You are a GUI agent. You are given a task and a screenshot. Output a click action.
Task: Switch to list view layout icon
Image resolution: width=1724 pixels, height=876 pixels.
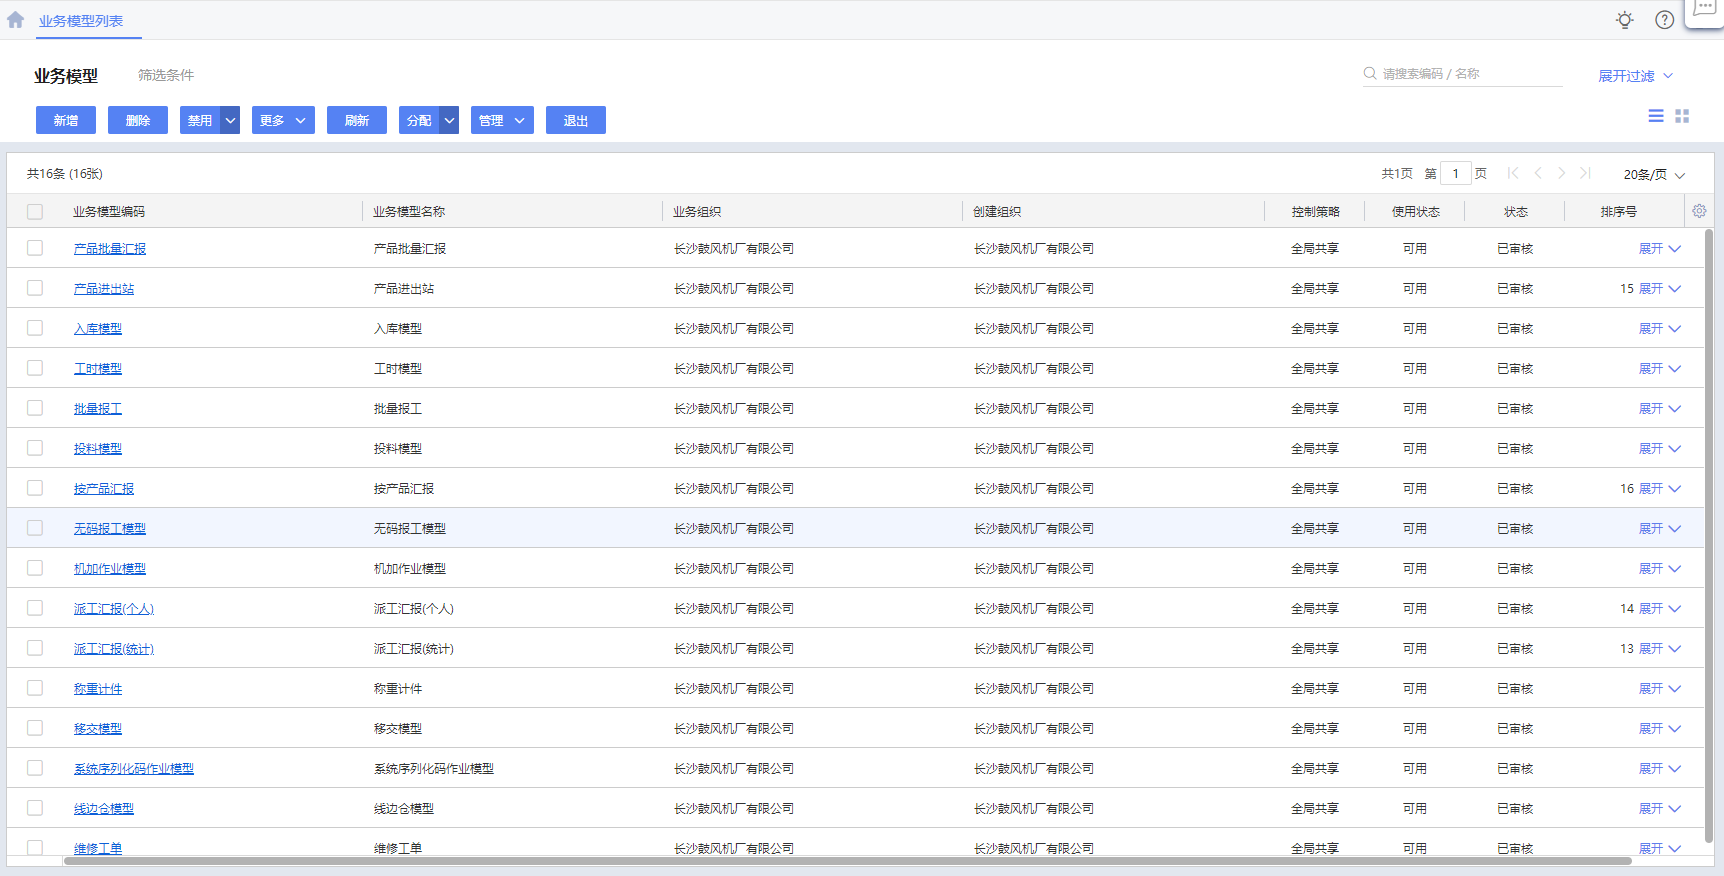pos(1656,117)
